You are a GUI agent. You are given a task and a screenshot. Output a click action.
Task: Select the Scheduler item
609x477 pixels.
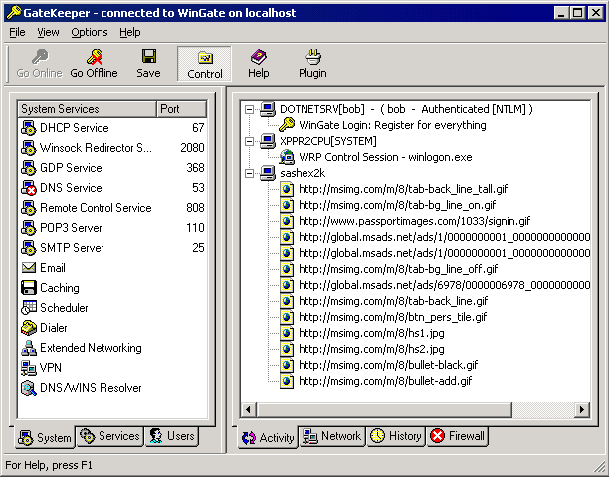pos(64,308)
